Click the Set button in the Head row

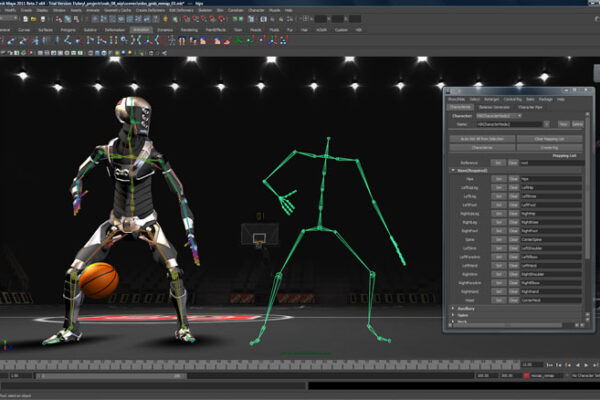pyautogui.click(x=498, y=300)
